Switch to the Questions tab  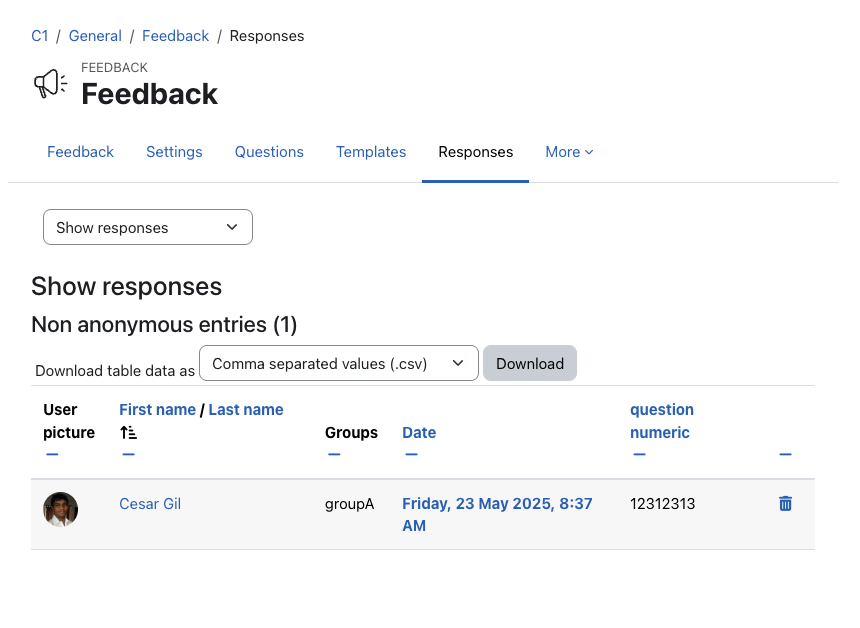(x=269, y=152)
